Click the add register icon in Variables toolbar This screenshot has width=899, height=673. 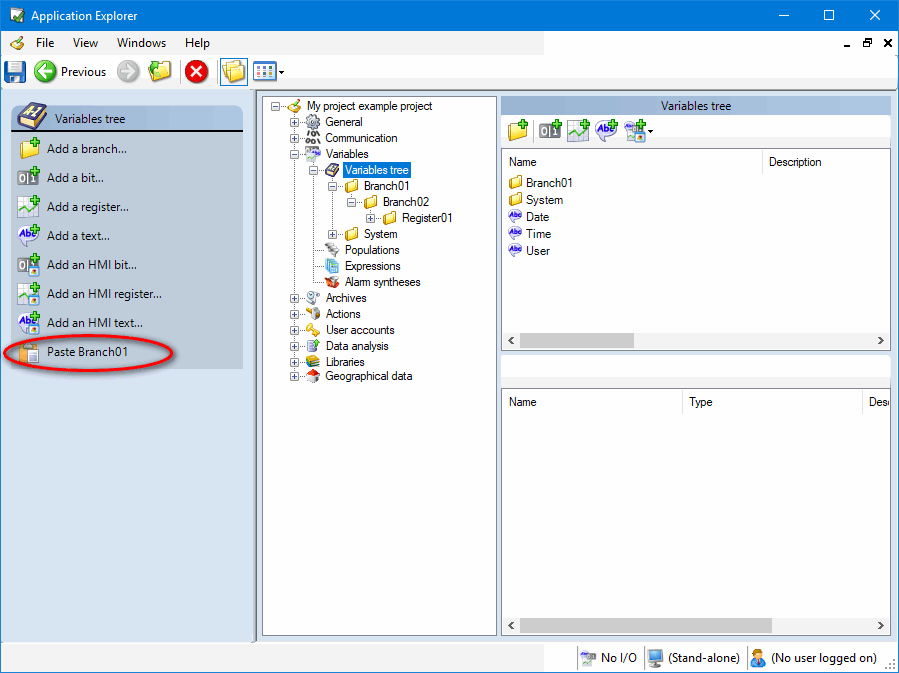pyautogui.click(x=578, y=129)
